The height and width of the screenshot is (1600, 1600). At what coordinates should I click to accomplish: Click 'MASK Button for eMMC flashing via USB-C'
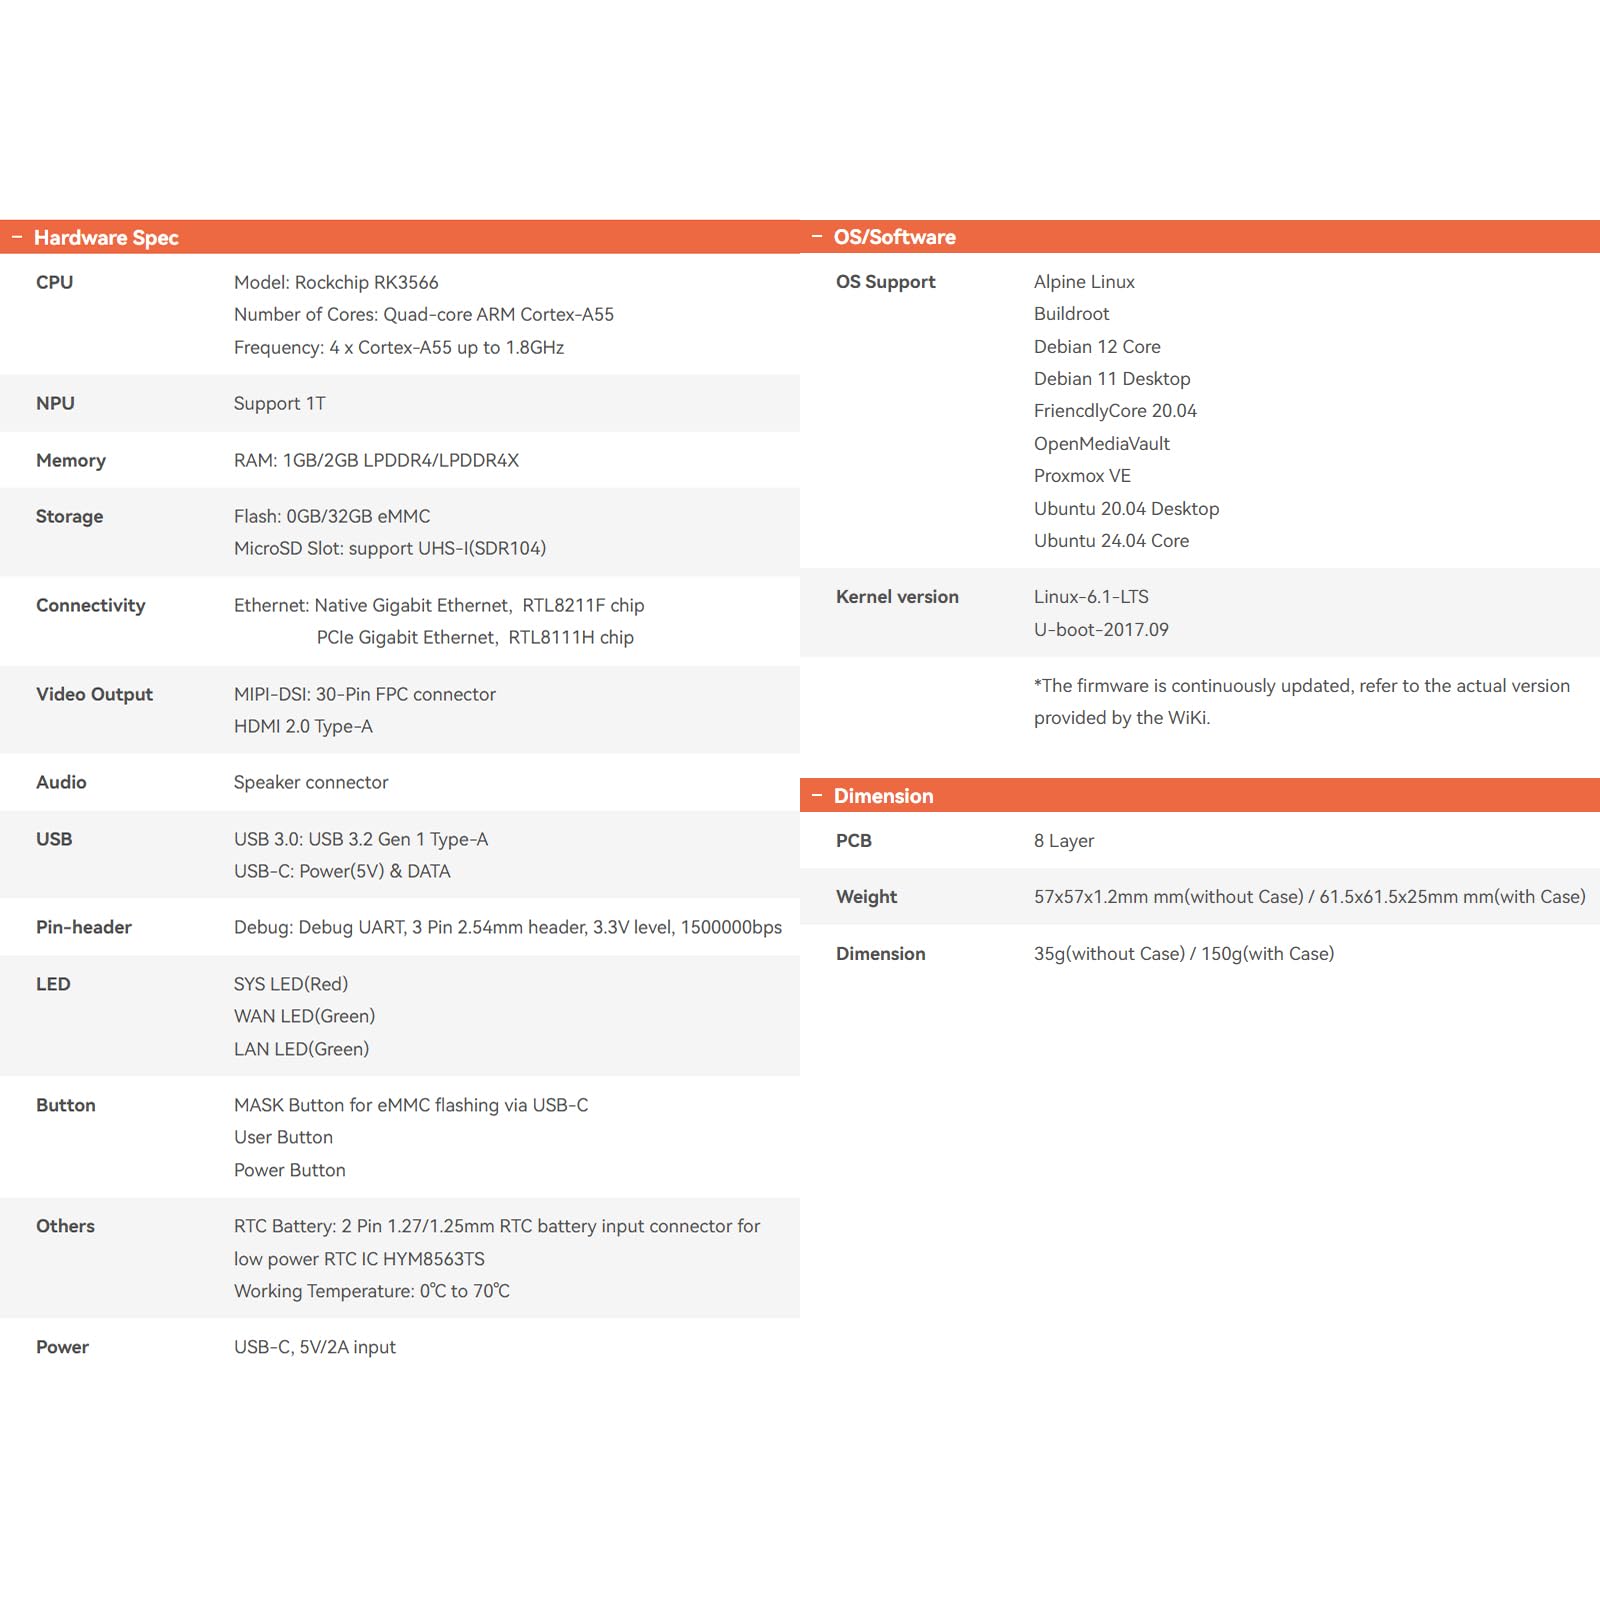pos(411,1105)
